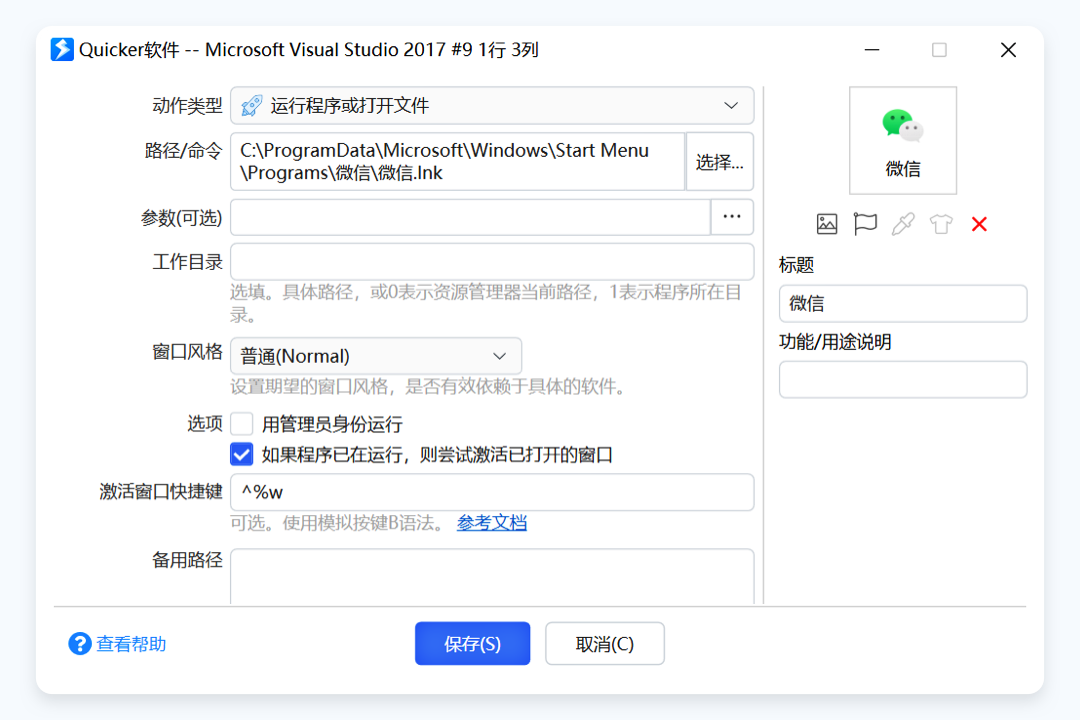Open the 参考文档 documentation link
The height and width of the screenshot is (720, 1080).
[x=492, y=522]
